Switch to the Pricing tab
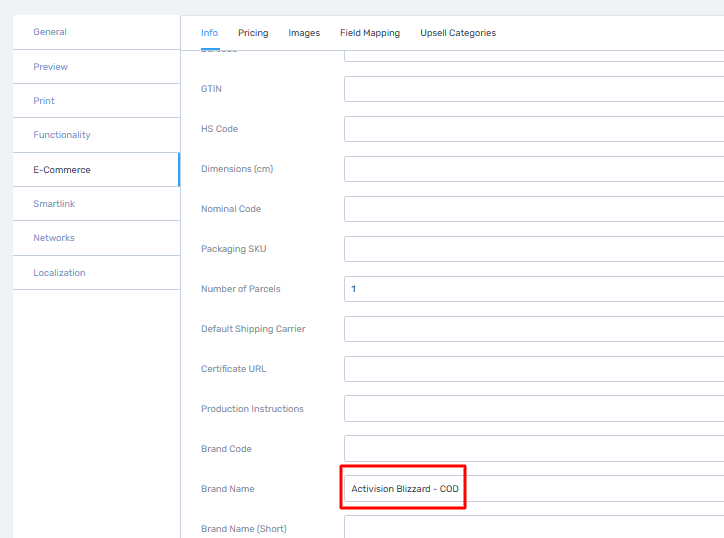724x538 pixels. click(x=253, y=33)
